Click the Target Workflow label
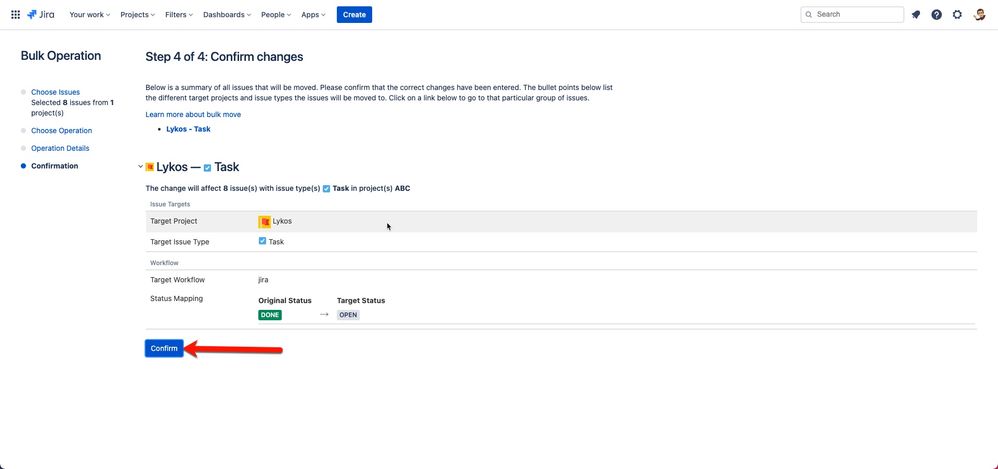Screen dimensions: 998x469 [178, 279]
